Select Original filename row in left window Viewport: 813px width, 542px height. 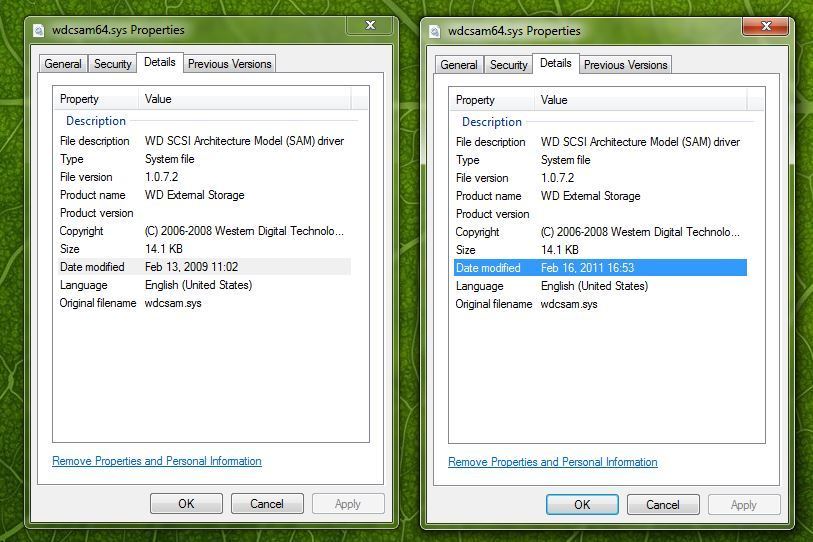[x=204, y=303]
